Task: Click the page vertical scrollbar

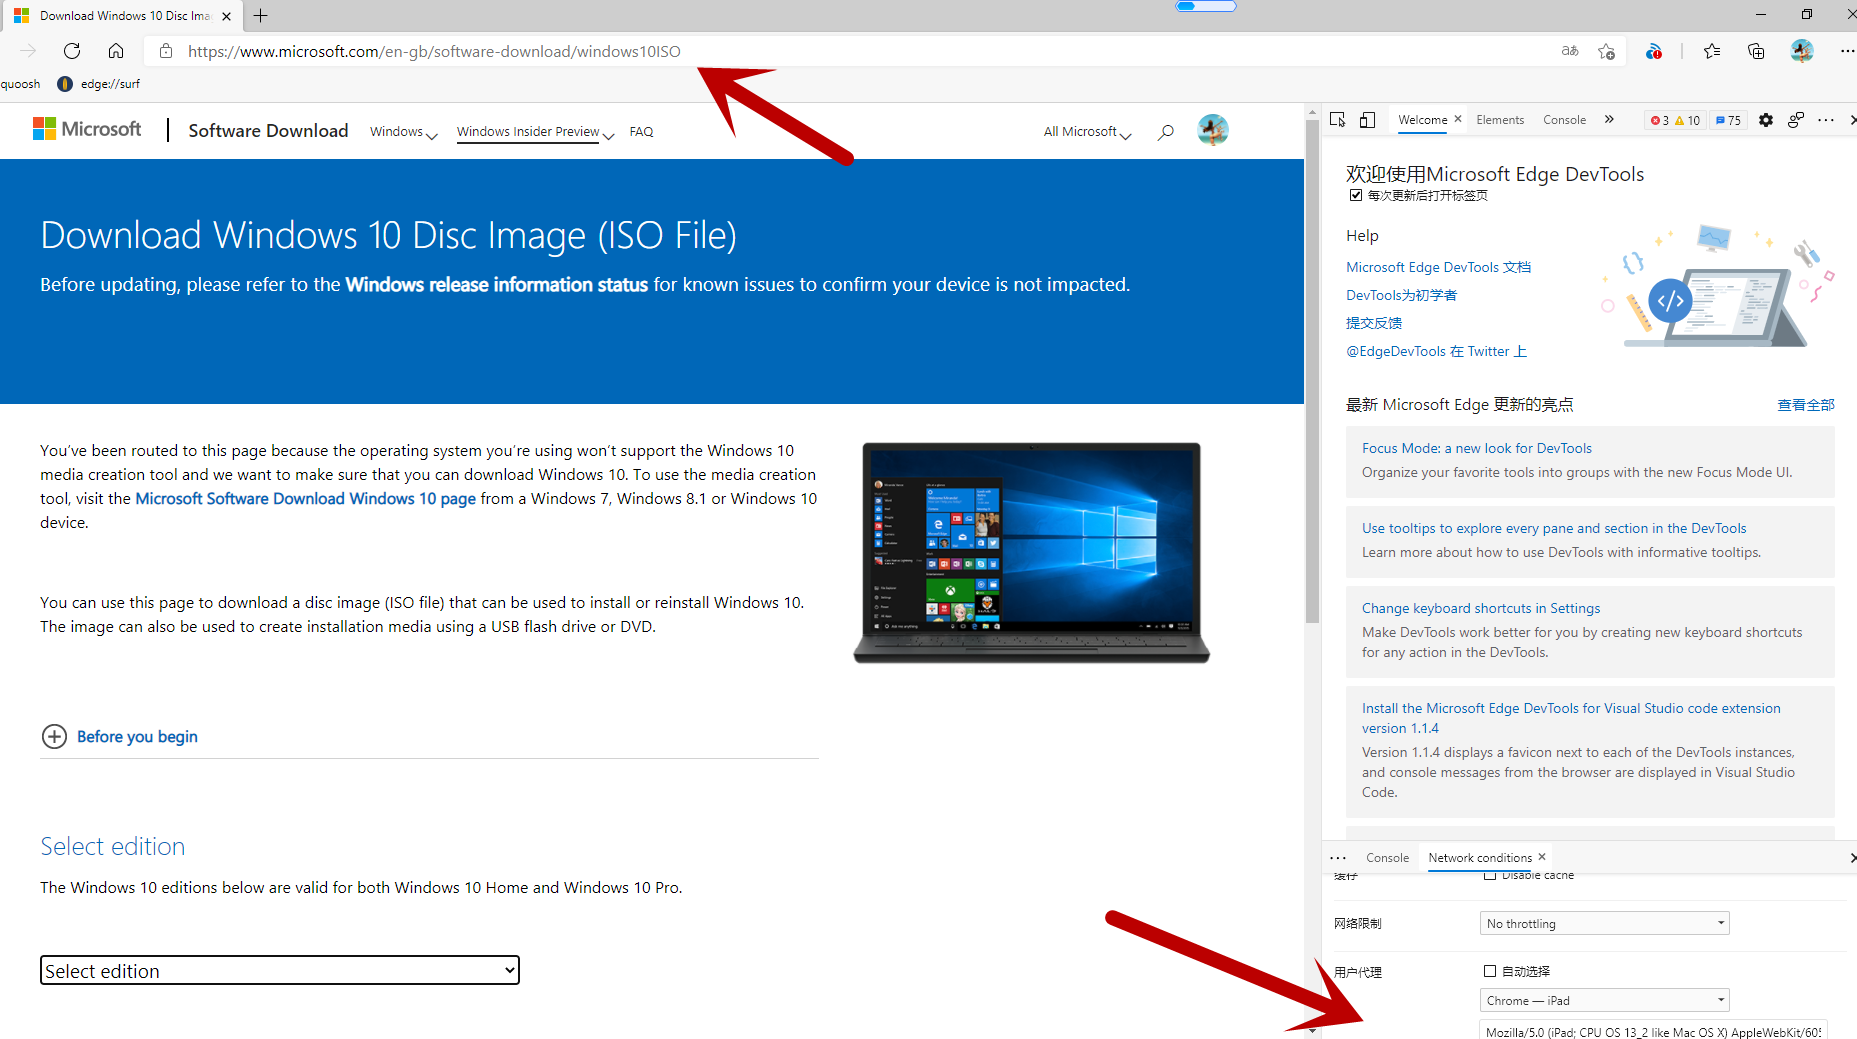Action: click(x=1312, y=373)
